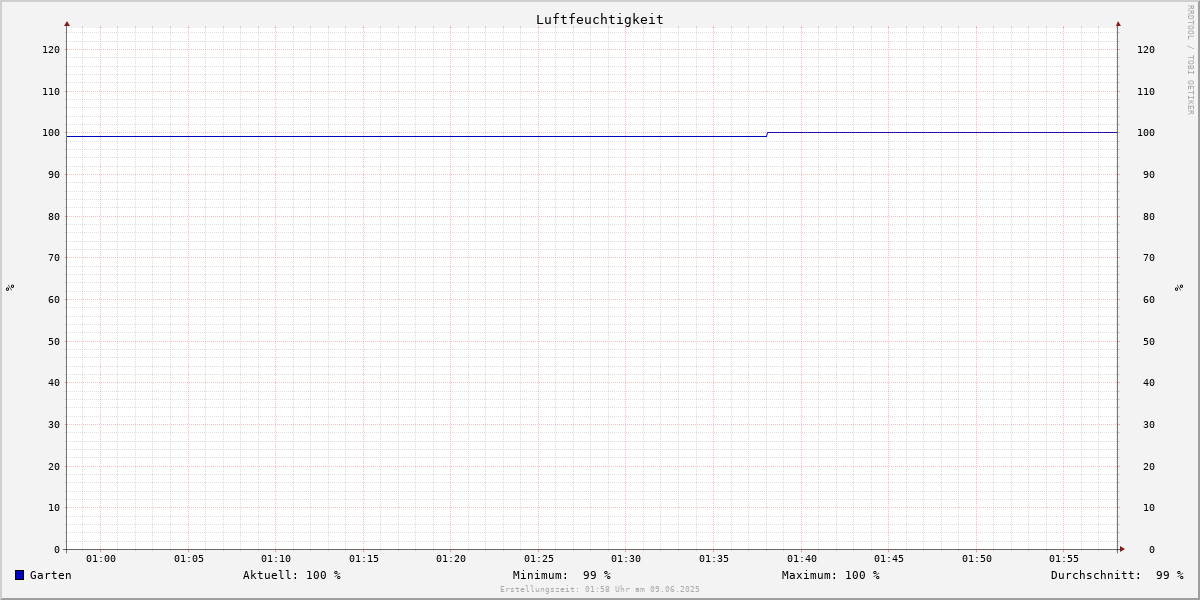
Task: Click the 100 label on the left y-axis
Action: 51,133
